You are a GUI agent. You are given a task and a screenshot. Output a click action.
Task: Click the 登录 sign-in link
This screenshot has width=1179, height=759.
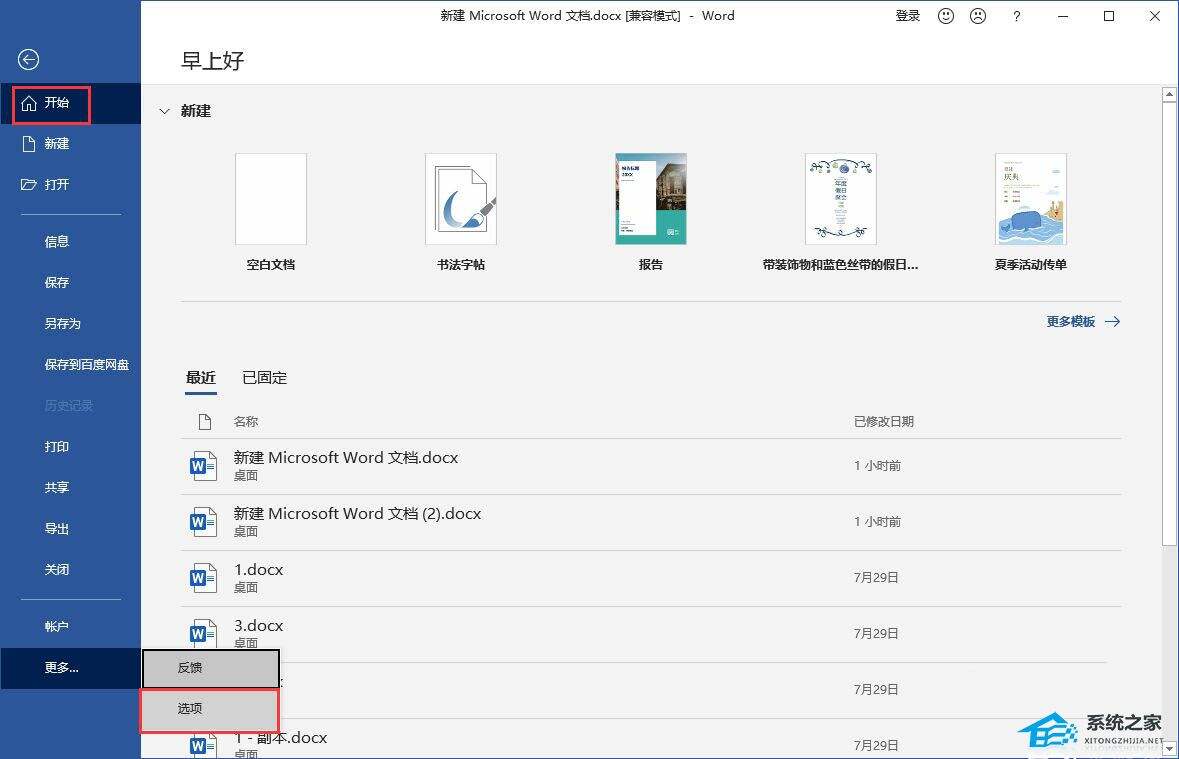[x=908, y=16]
